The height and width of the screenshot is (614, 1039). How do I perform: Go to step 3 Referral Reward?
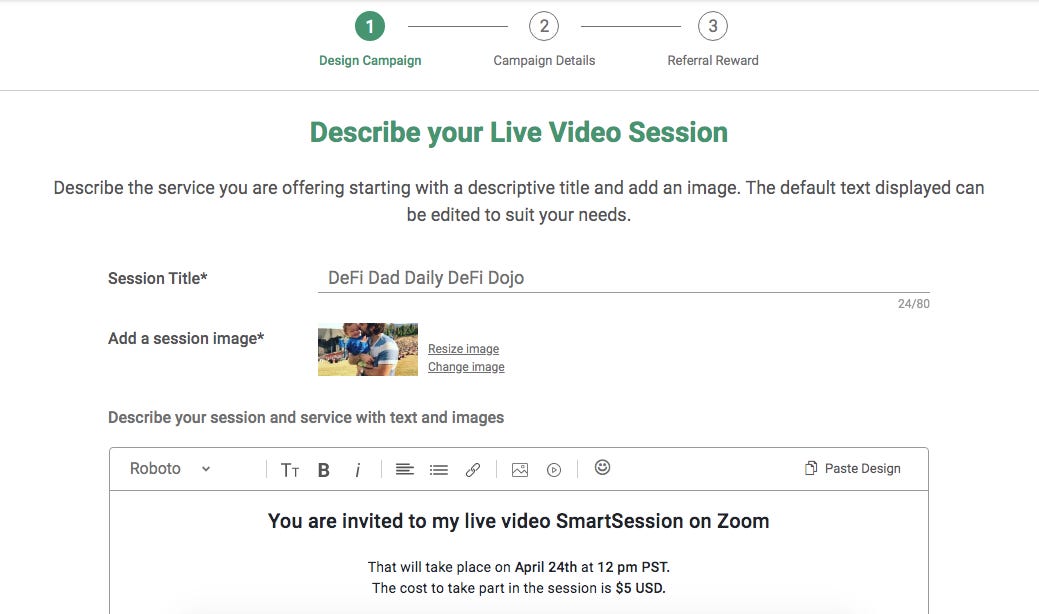tap(713, 27)
